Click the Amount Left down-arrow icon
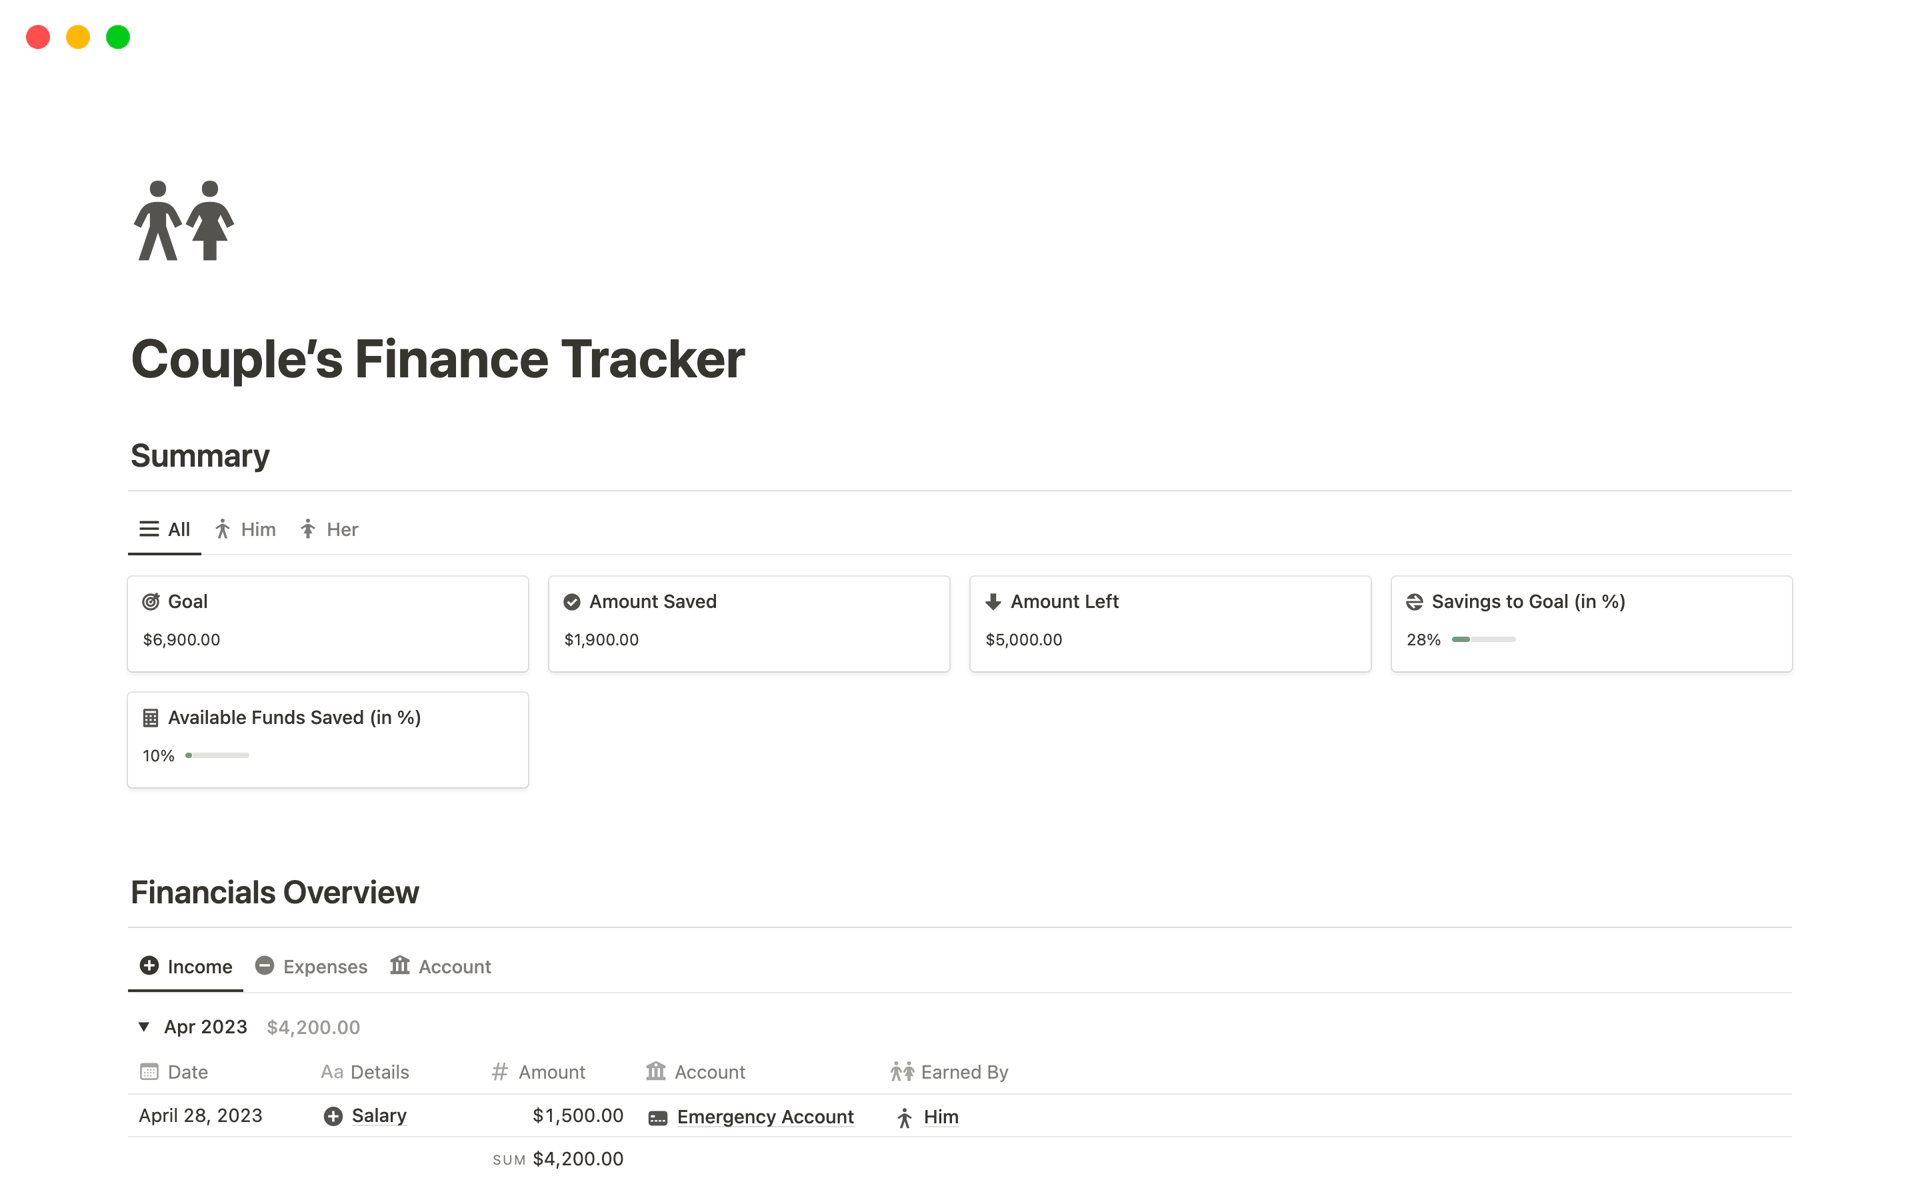Screen dimensions: 1920x1200 pos(993,602)
